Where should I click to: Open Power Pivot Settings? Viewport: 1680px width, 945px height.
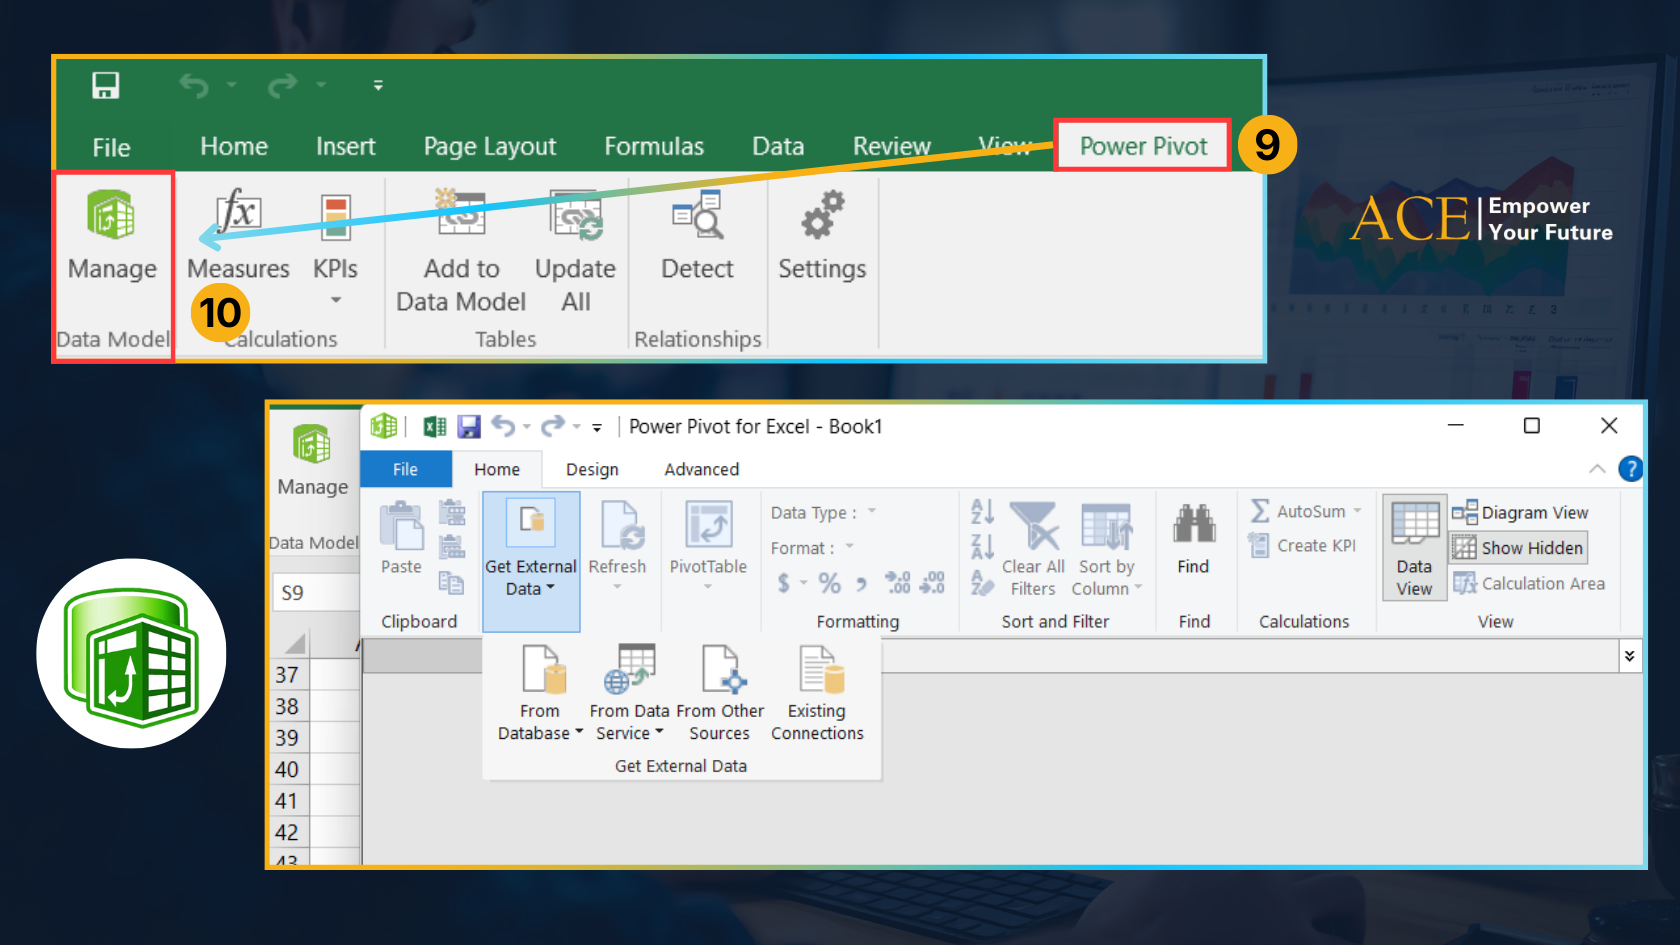[822, 240]
